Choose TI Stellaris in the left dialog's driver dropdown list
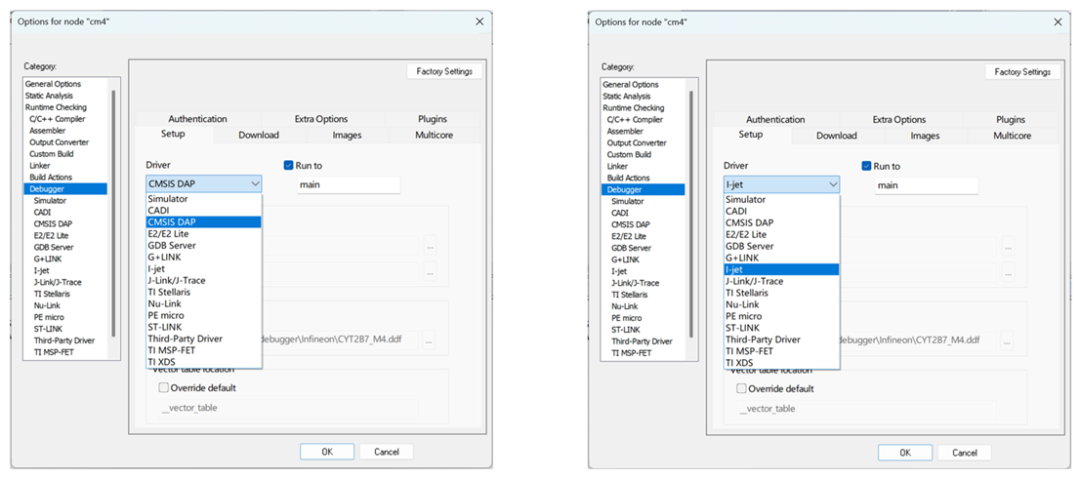Screen dimensions: 1080x479 click(204, 292)
